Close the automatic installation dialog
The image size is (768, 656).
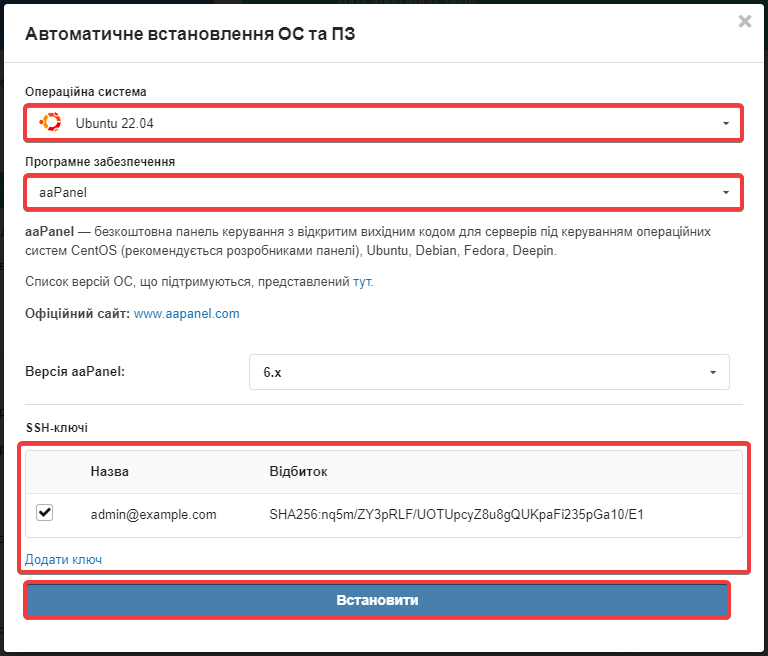(x=744, y=21)
